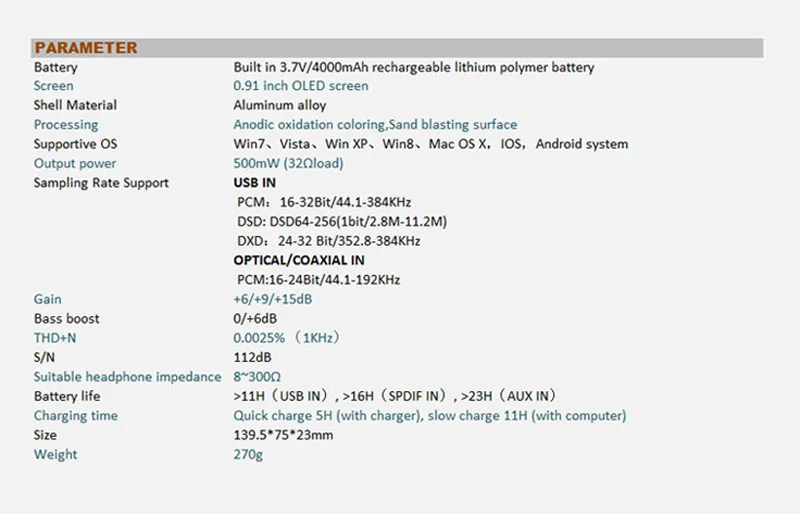Select the S/N 112dB value
Screen dimensions: 800x514
(x=252, y=357)
